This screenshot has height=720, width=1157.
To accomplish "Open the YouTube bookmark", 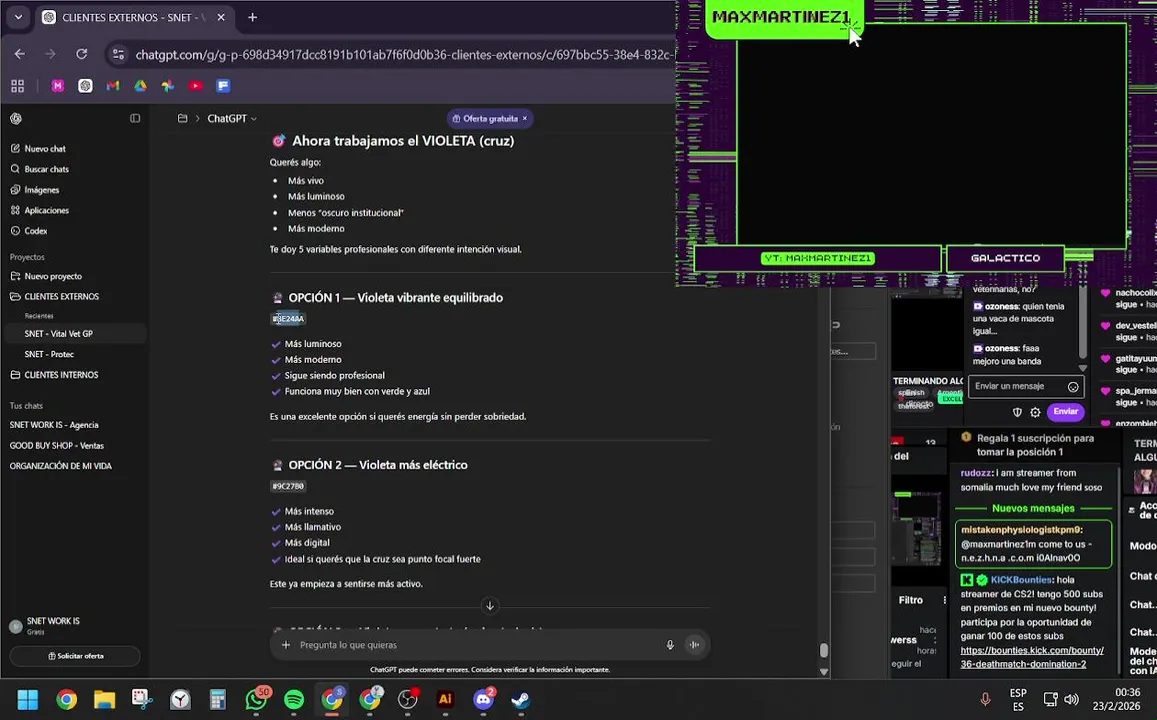I will pos(196,86).
